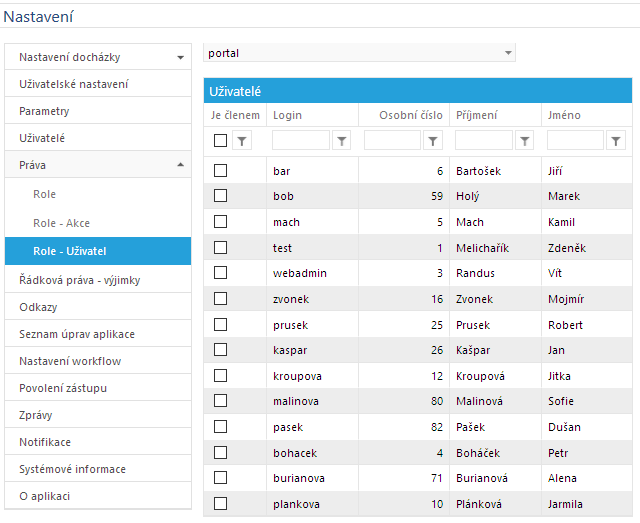This screenshot has height=523, width=640.
Task: Select the 'Kroupová' surname cell
Action: point(496,376)
